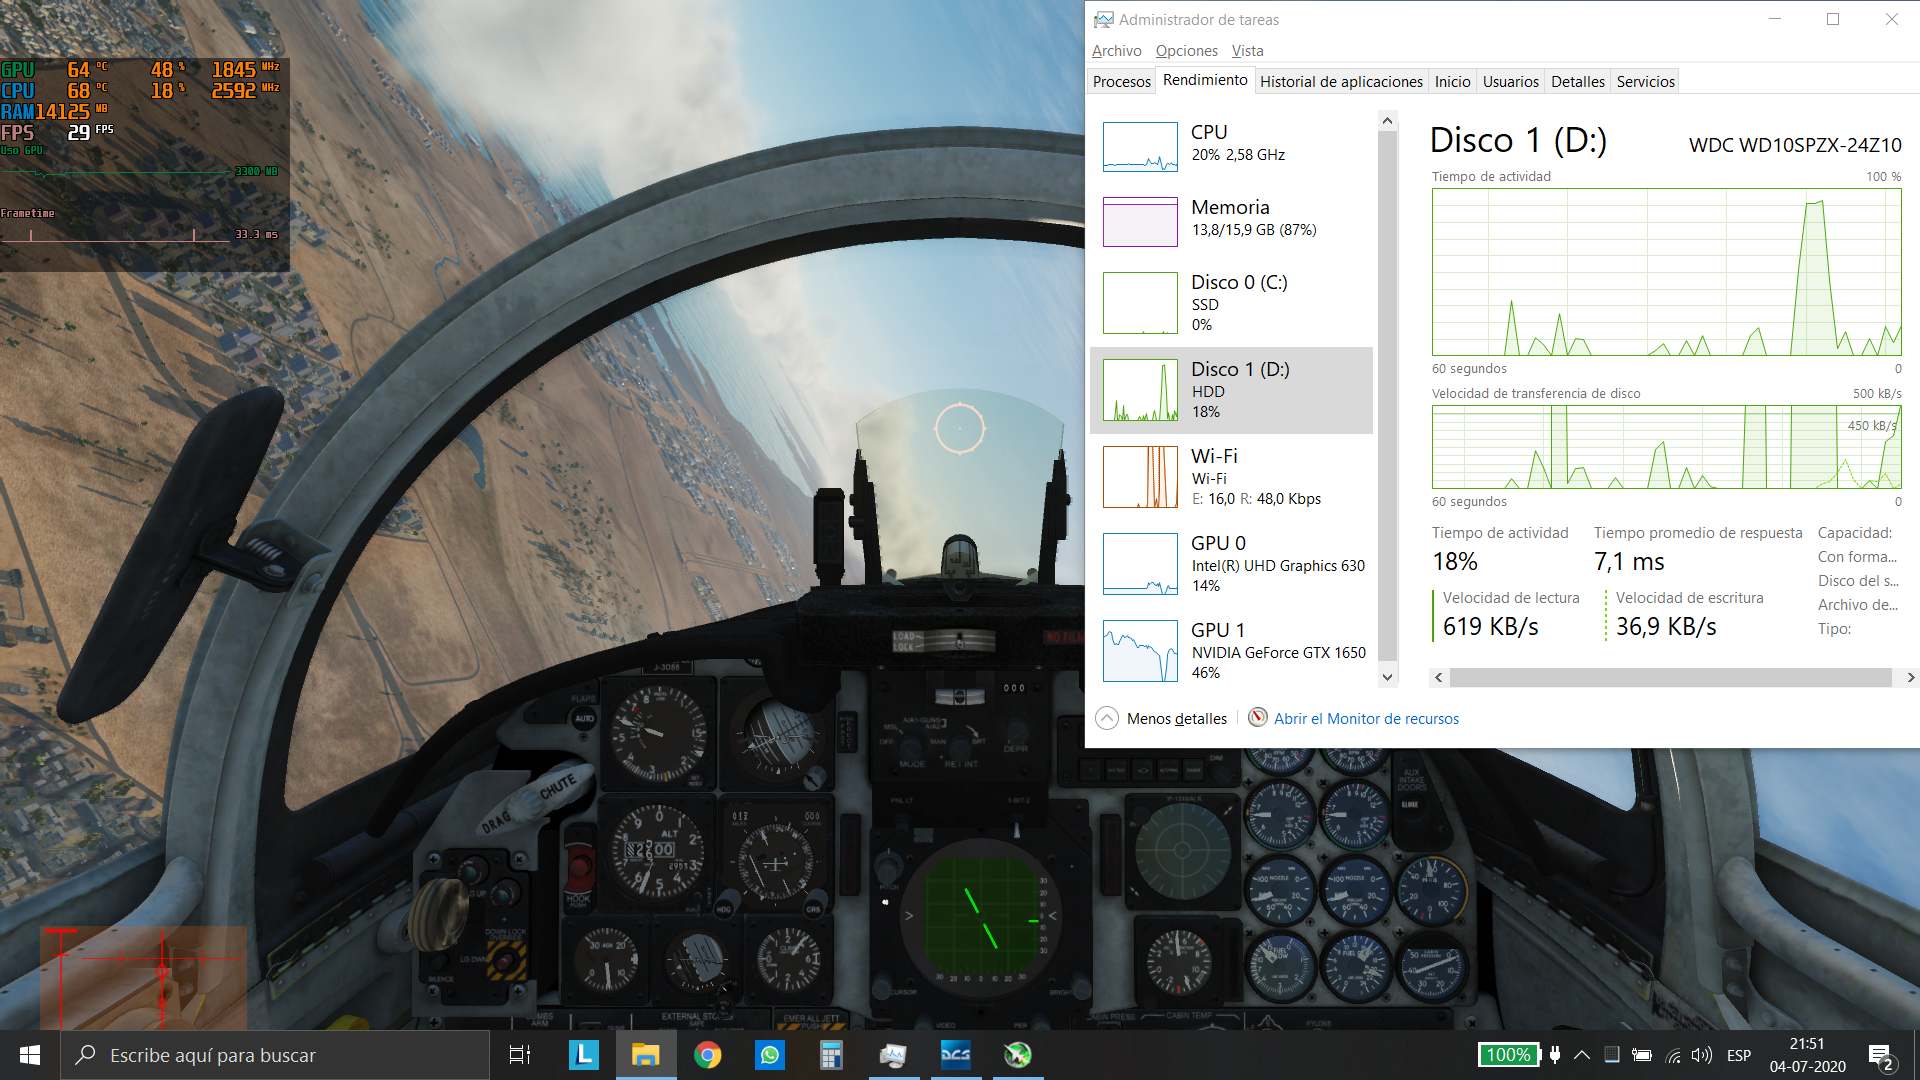The height and width of the screenshot is (1080, 1920).
Task: Change the ESP input language
Action: (1739, 1055)
